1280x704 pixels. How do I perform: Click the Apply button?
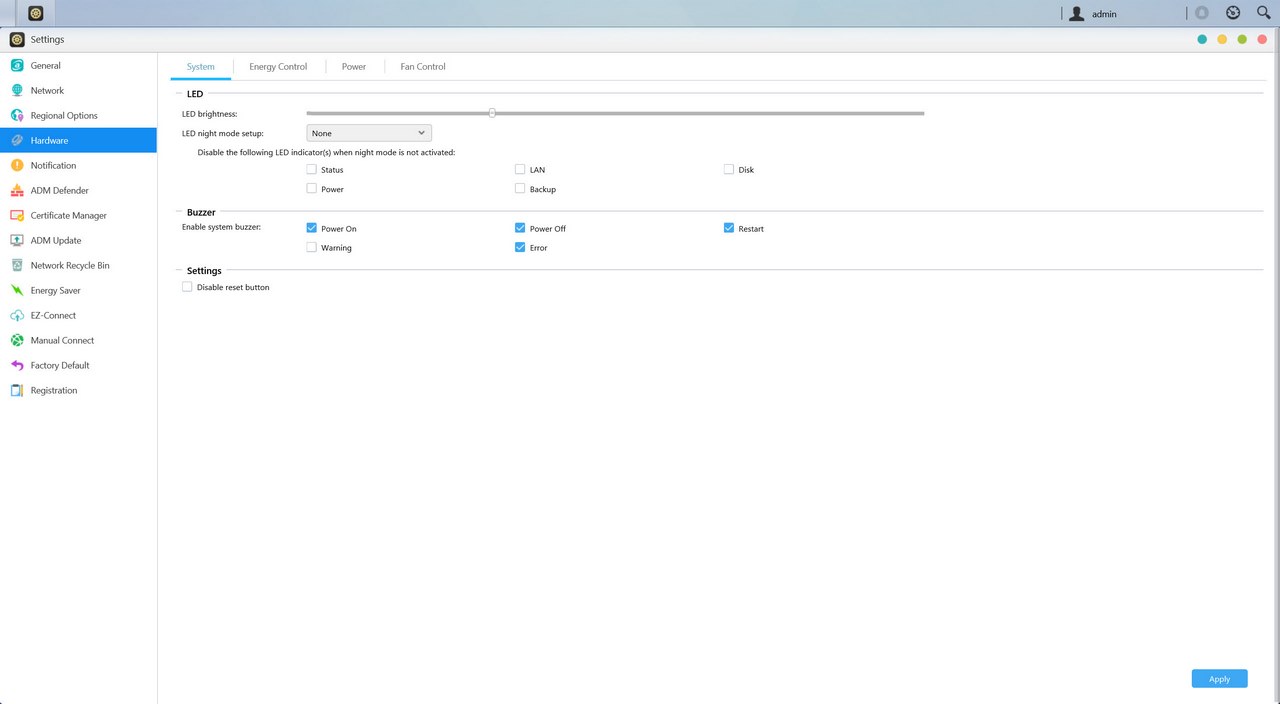click(1219, 679)
